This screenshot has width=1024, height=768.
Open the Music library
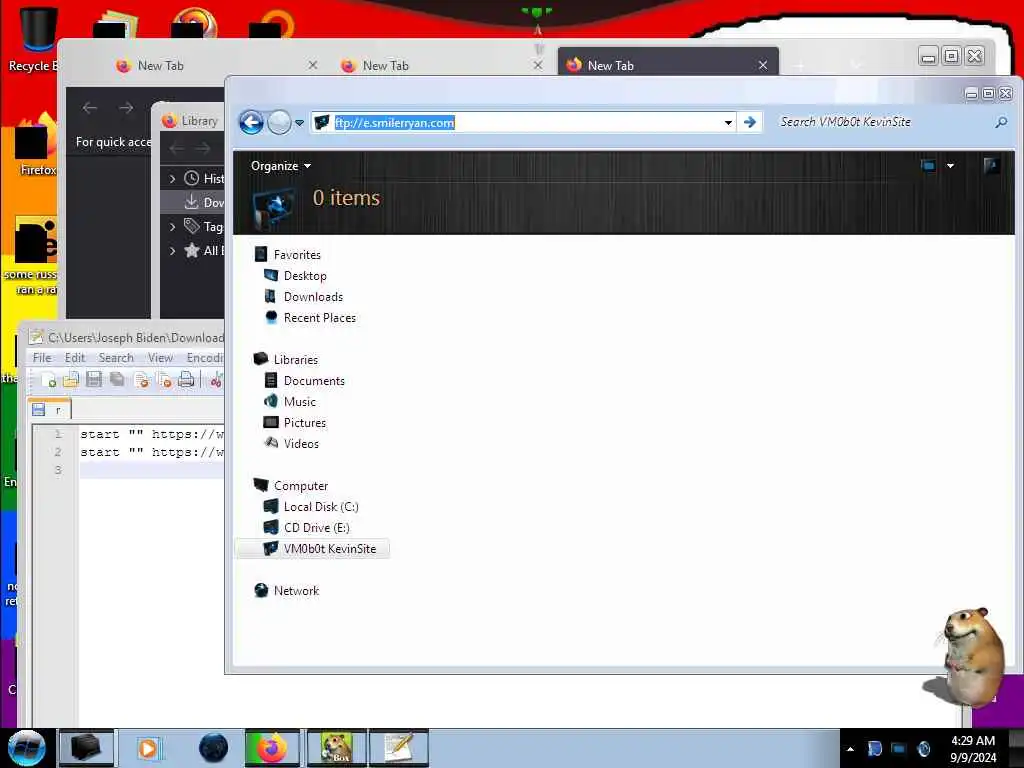[x=300, y=401]
